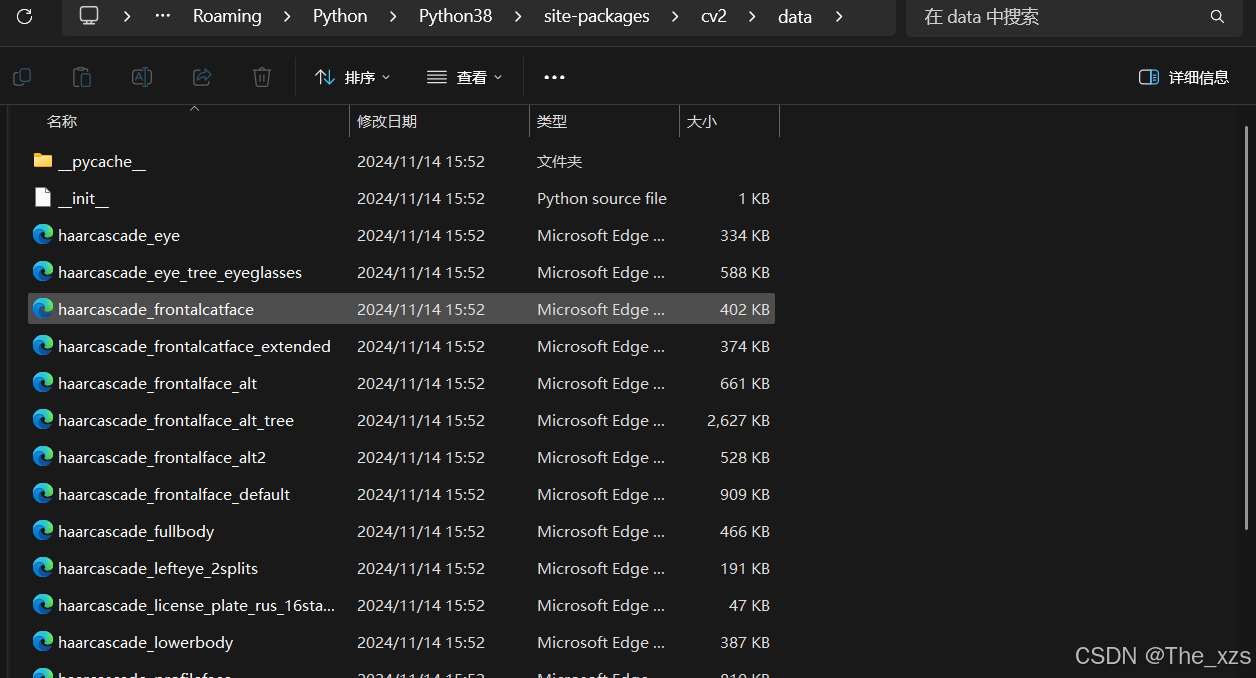Click the copy icon in toolbar
The image size is (1256, 678).
click(21, 77)
